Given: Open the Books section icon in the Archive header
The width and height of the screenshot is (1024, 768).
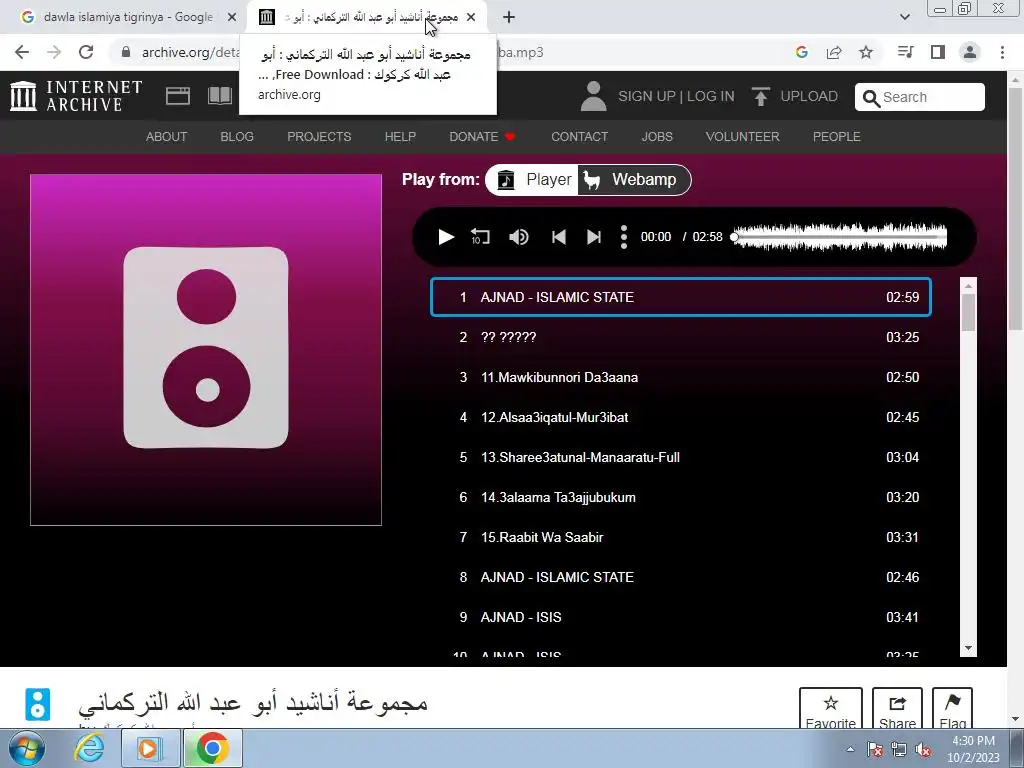Looking at the screenshot, I should pyautogui.click(x=220, y=96).
